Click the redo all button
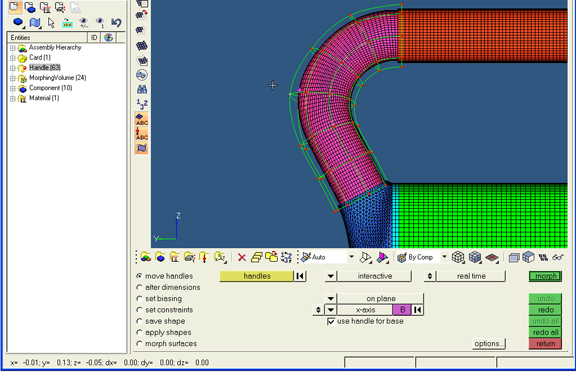The height and width of the screenshot is (372, 576). (x=546, y=332)
